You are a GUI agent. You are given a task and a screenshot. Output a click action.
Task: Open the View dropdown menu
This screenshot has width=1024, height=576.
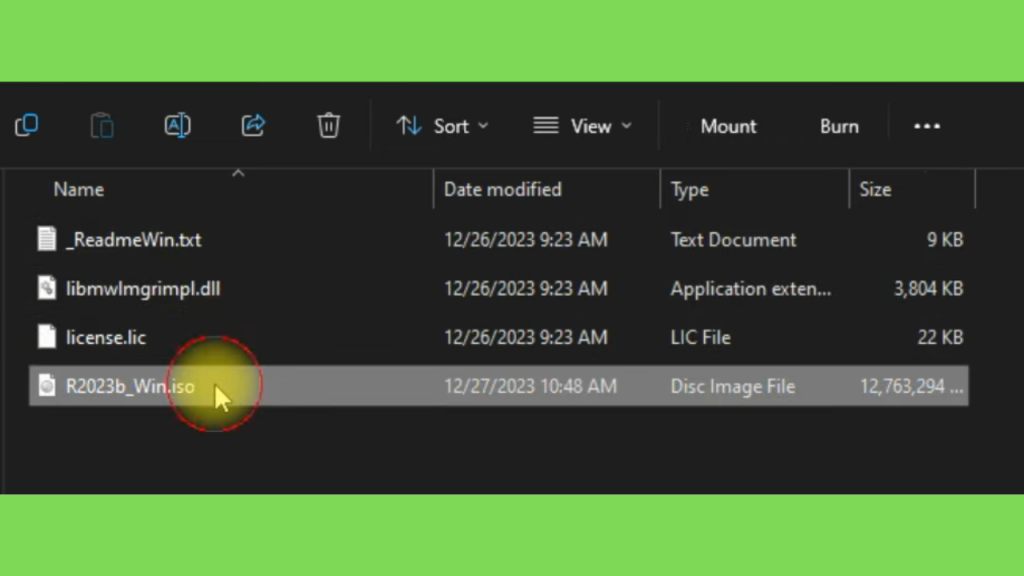point(582,126)
